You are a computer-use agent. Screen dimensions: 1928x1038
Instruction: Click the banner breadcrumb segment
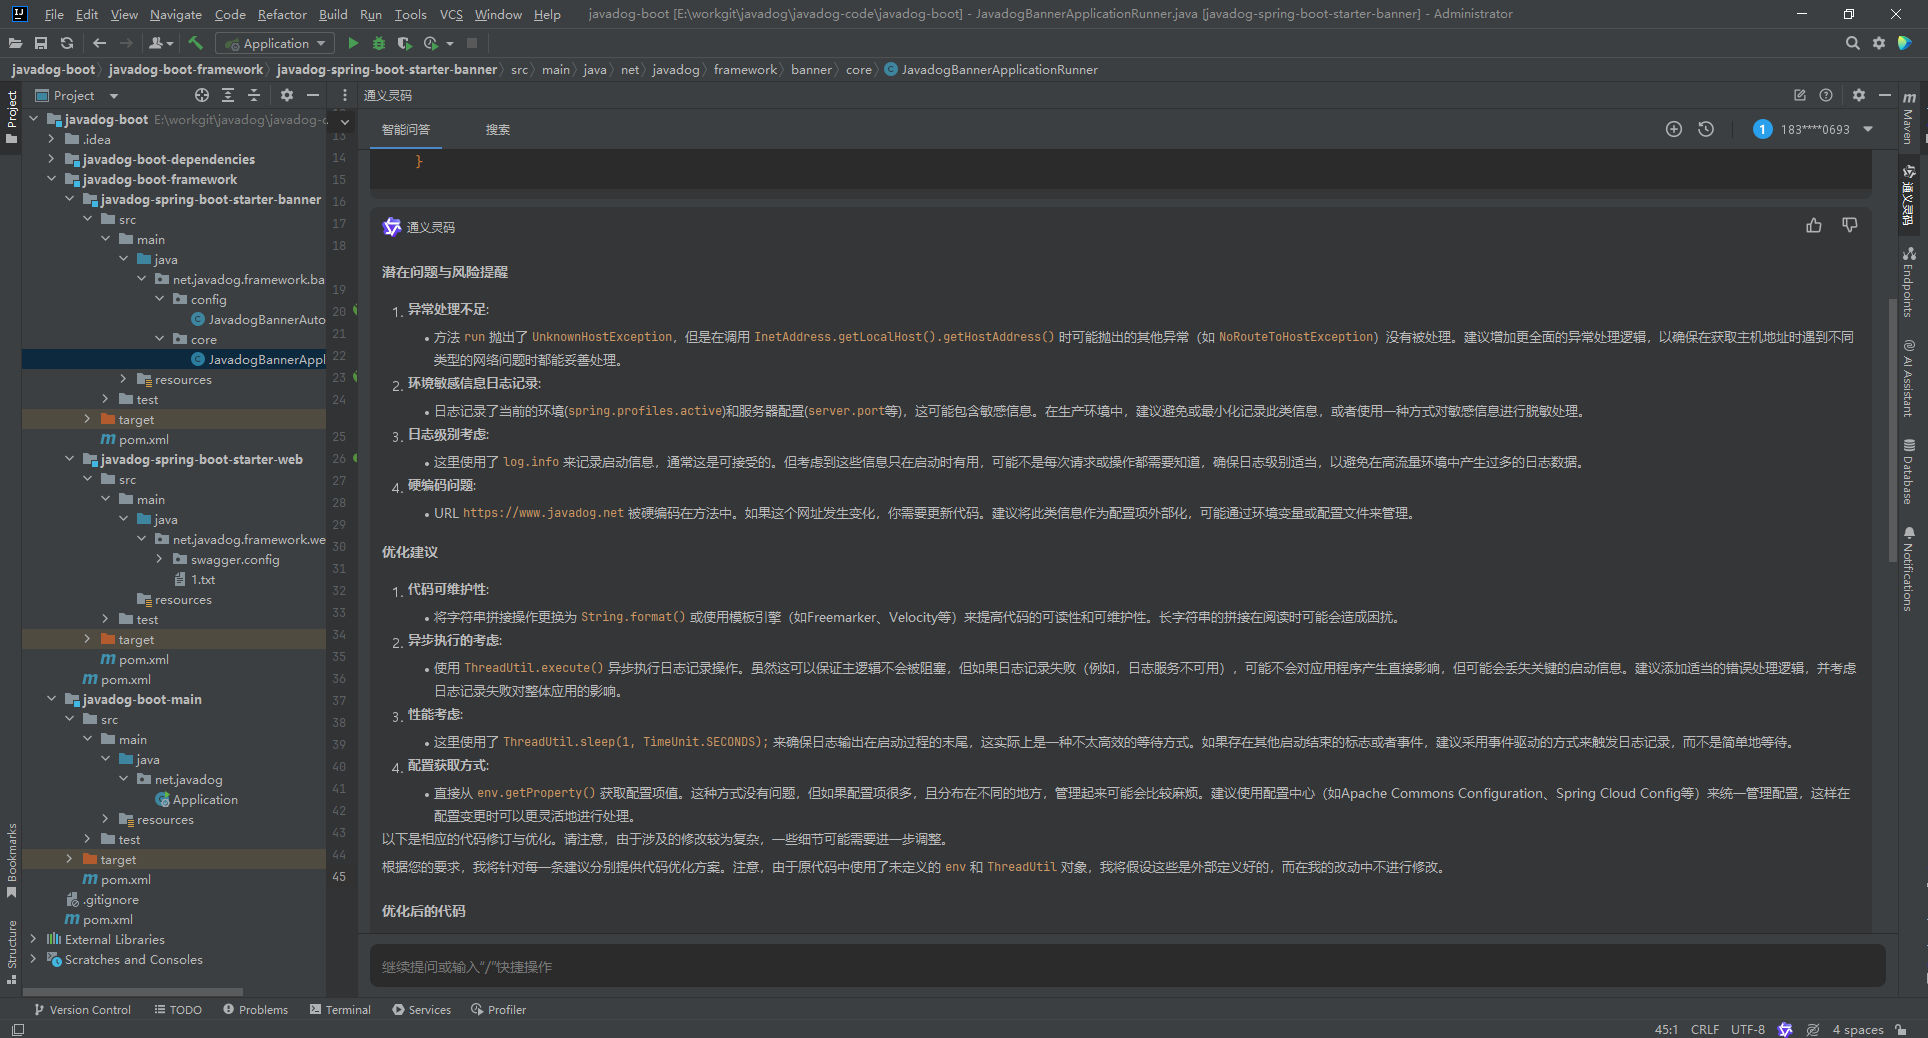click(811, 70)
